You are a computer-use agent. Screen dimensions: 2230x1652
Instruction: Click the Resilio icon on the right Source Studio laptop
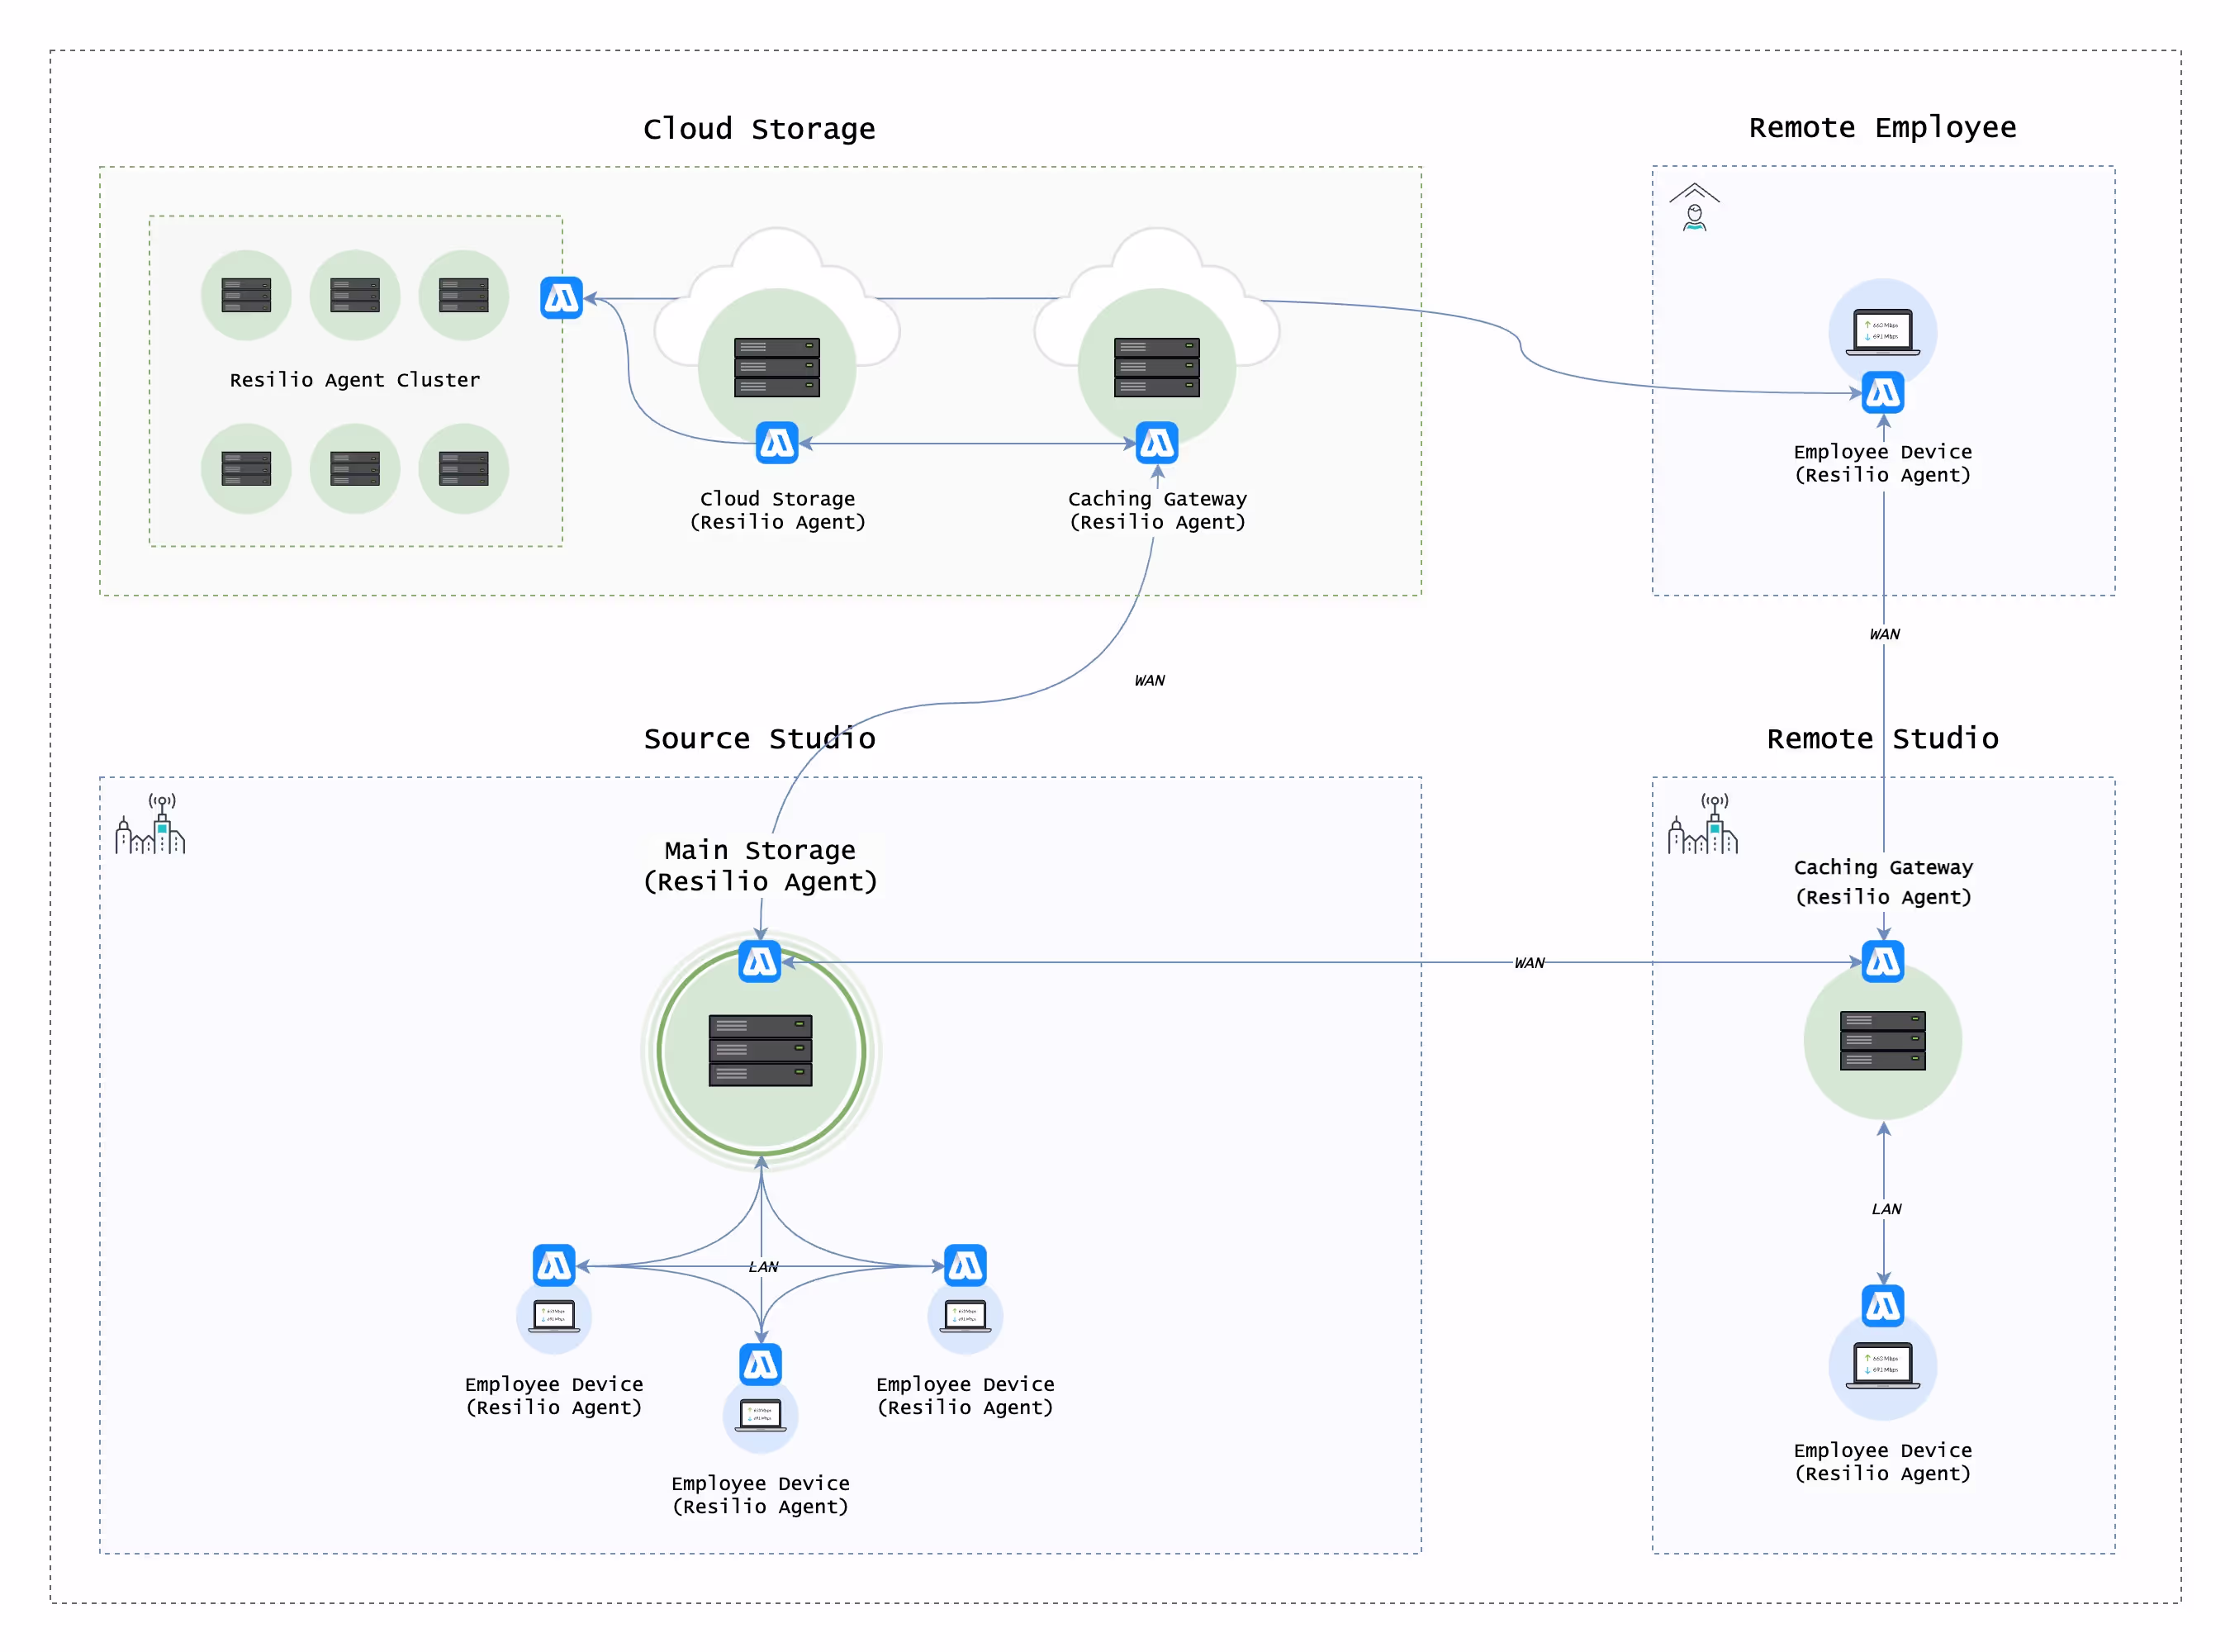(x=966, y=1266)
